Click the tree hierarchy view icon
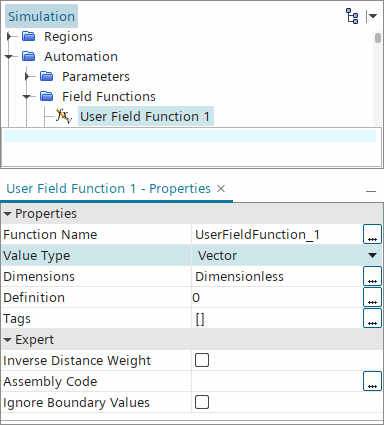The image size is (384, 425). click(352, 16)
